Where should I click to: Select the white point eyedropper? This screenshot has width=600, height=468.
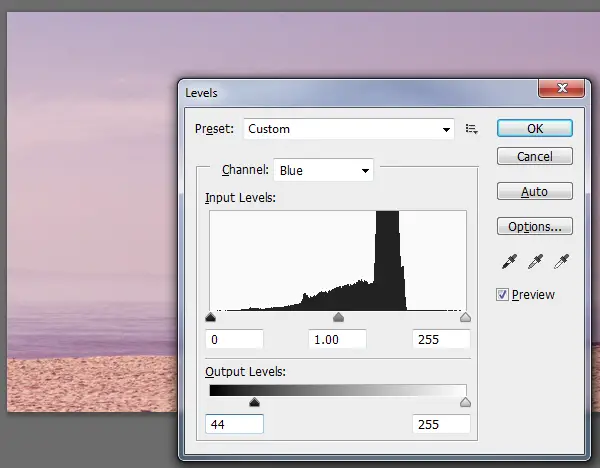560,262
